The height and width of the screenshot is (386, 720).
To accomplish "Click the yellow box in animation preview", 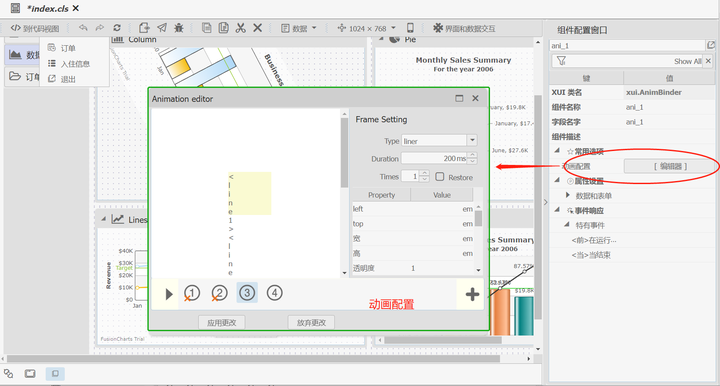I will (249, 193).
